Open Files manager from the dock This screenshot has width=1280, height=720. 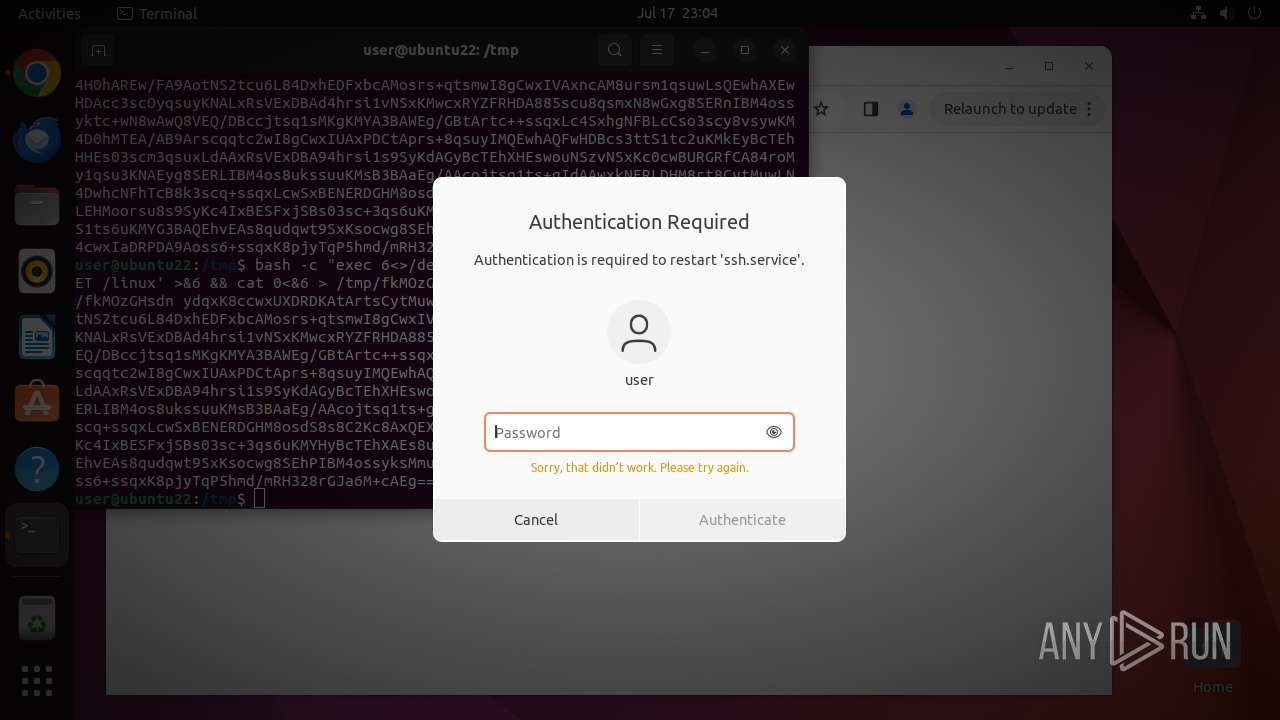click(37, 206)
